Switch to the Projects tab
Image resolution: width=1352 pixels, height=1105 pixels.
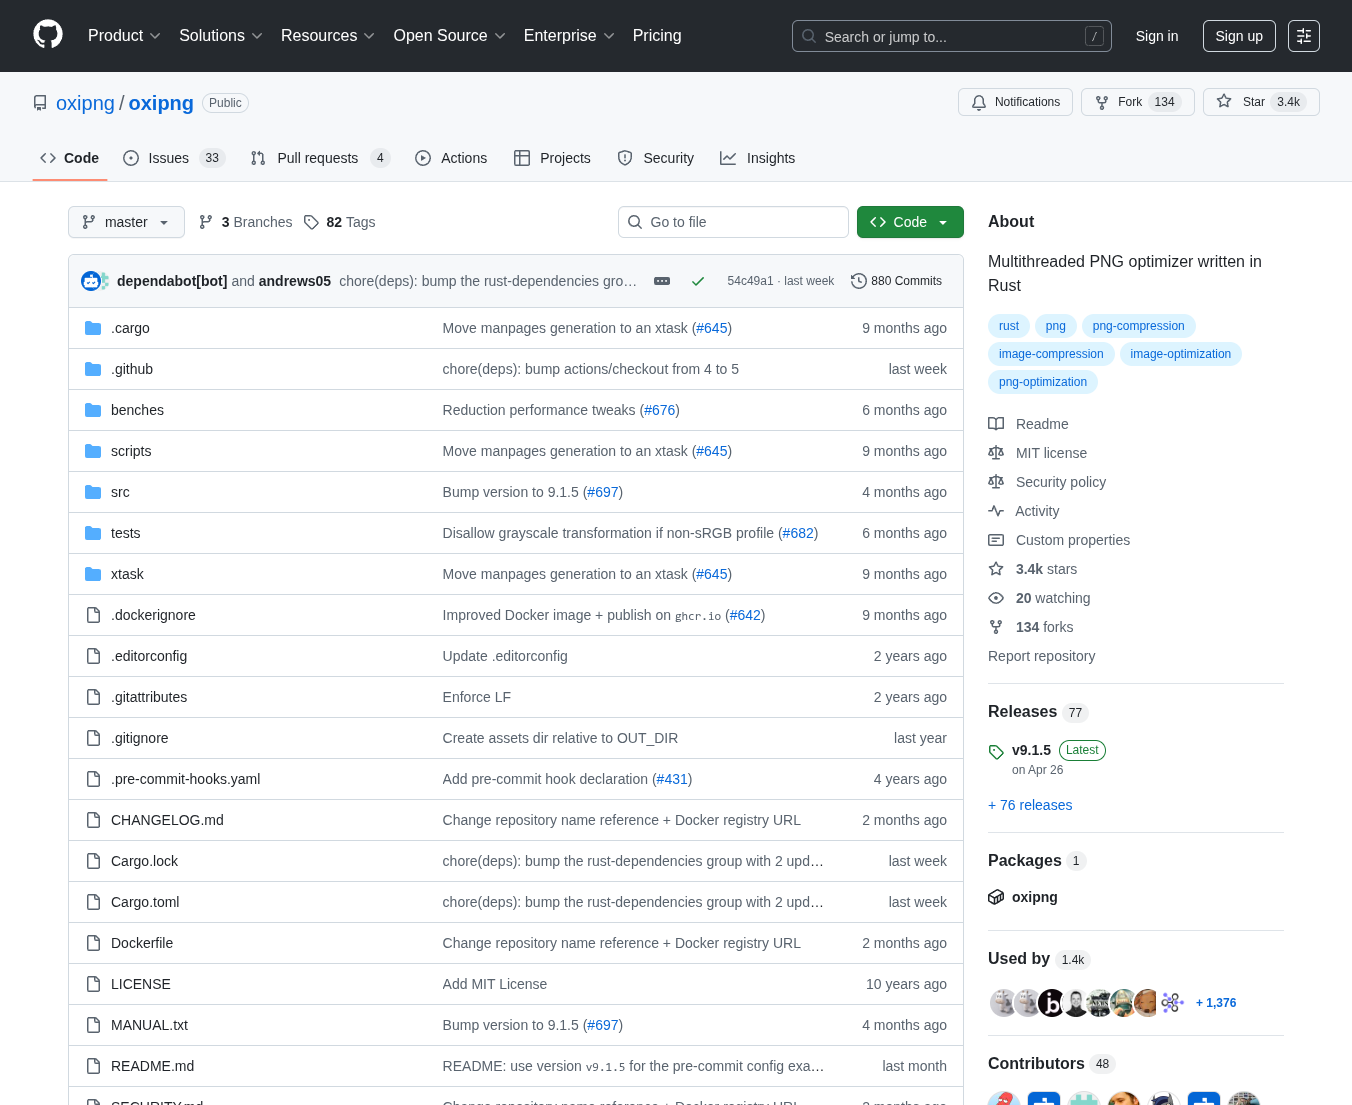tap(552, 158)
